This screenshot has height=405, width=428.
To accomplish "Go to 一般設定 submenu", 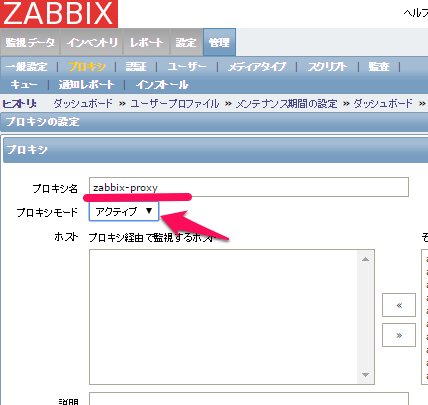I will click(27, 67).
